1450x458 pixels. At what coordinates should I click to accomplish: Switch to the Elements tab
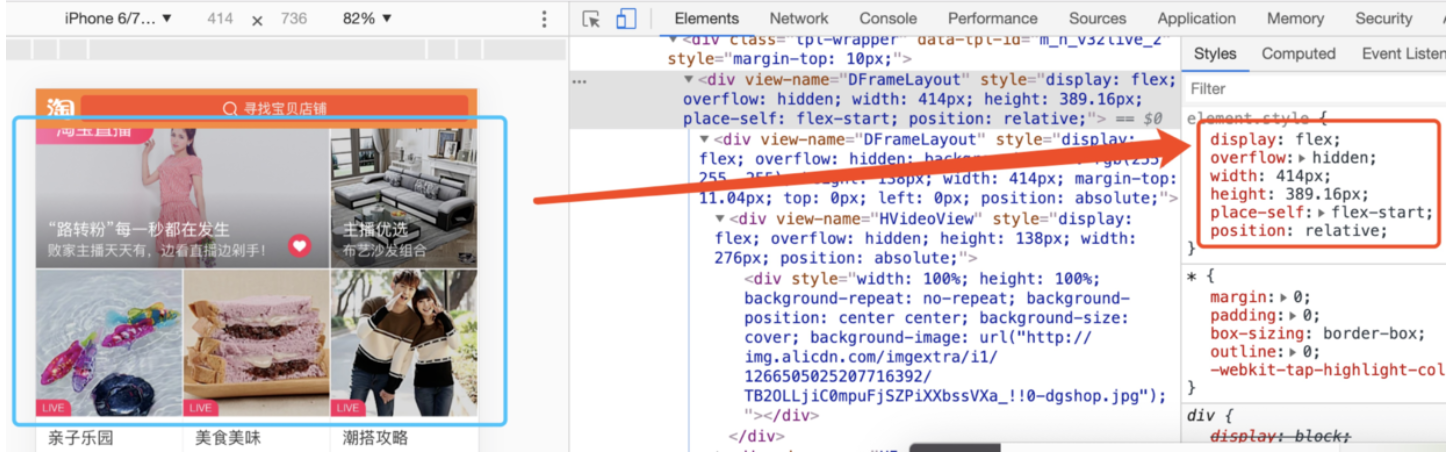point(706,18)
